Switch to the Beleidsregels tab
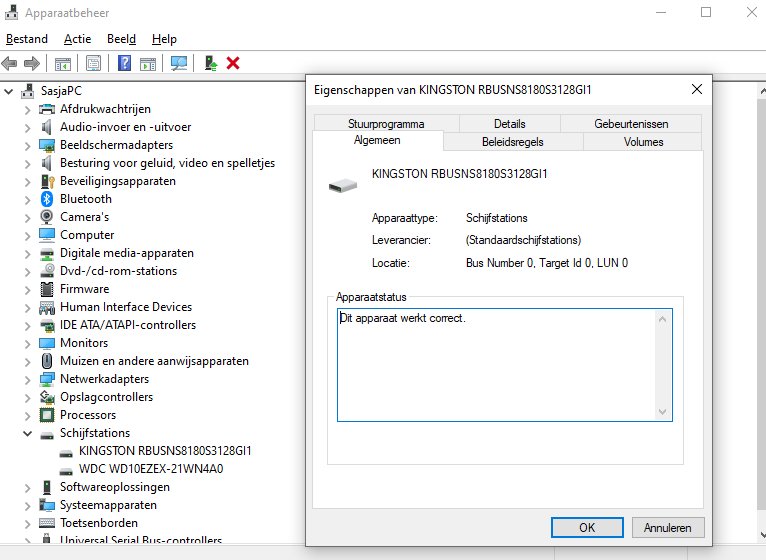This screenshot has height=560, width=766. pyautogui.click(x=512, y=142)
